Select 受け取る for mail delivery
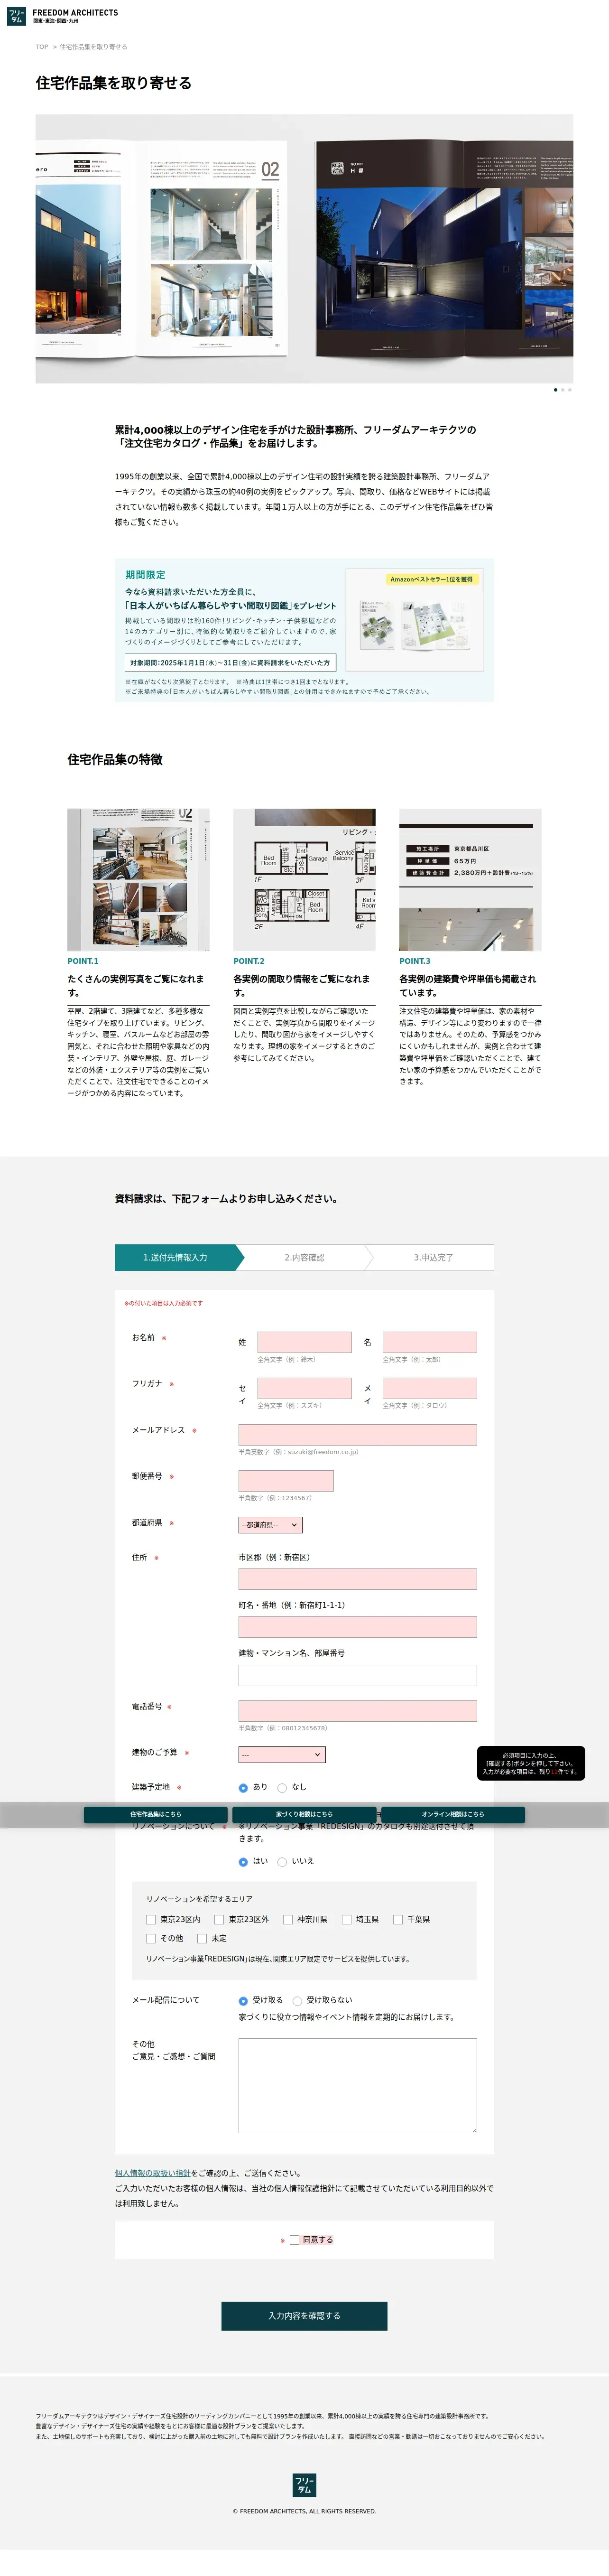Viewport: 609px width, 2576px height. pyautogui.click(x=243, y=2001)
